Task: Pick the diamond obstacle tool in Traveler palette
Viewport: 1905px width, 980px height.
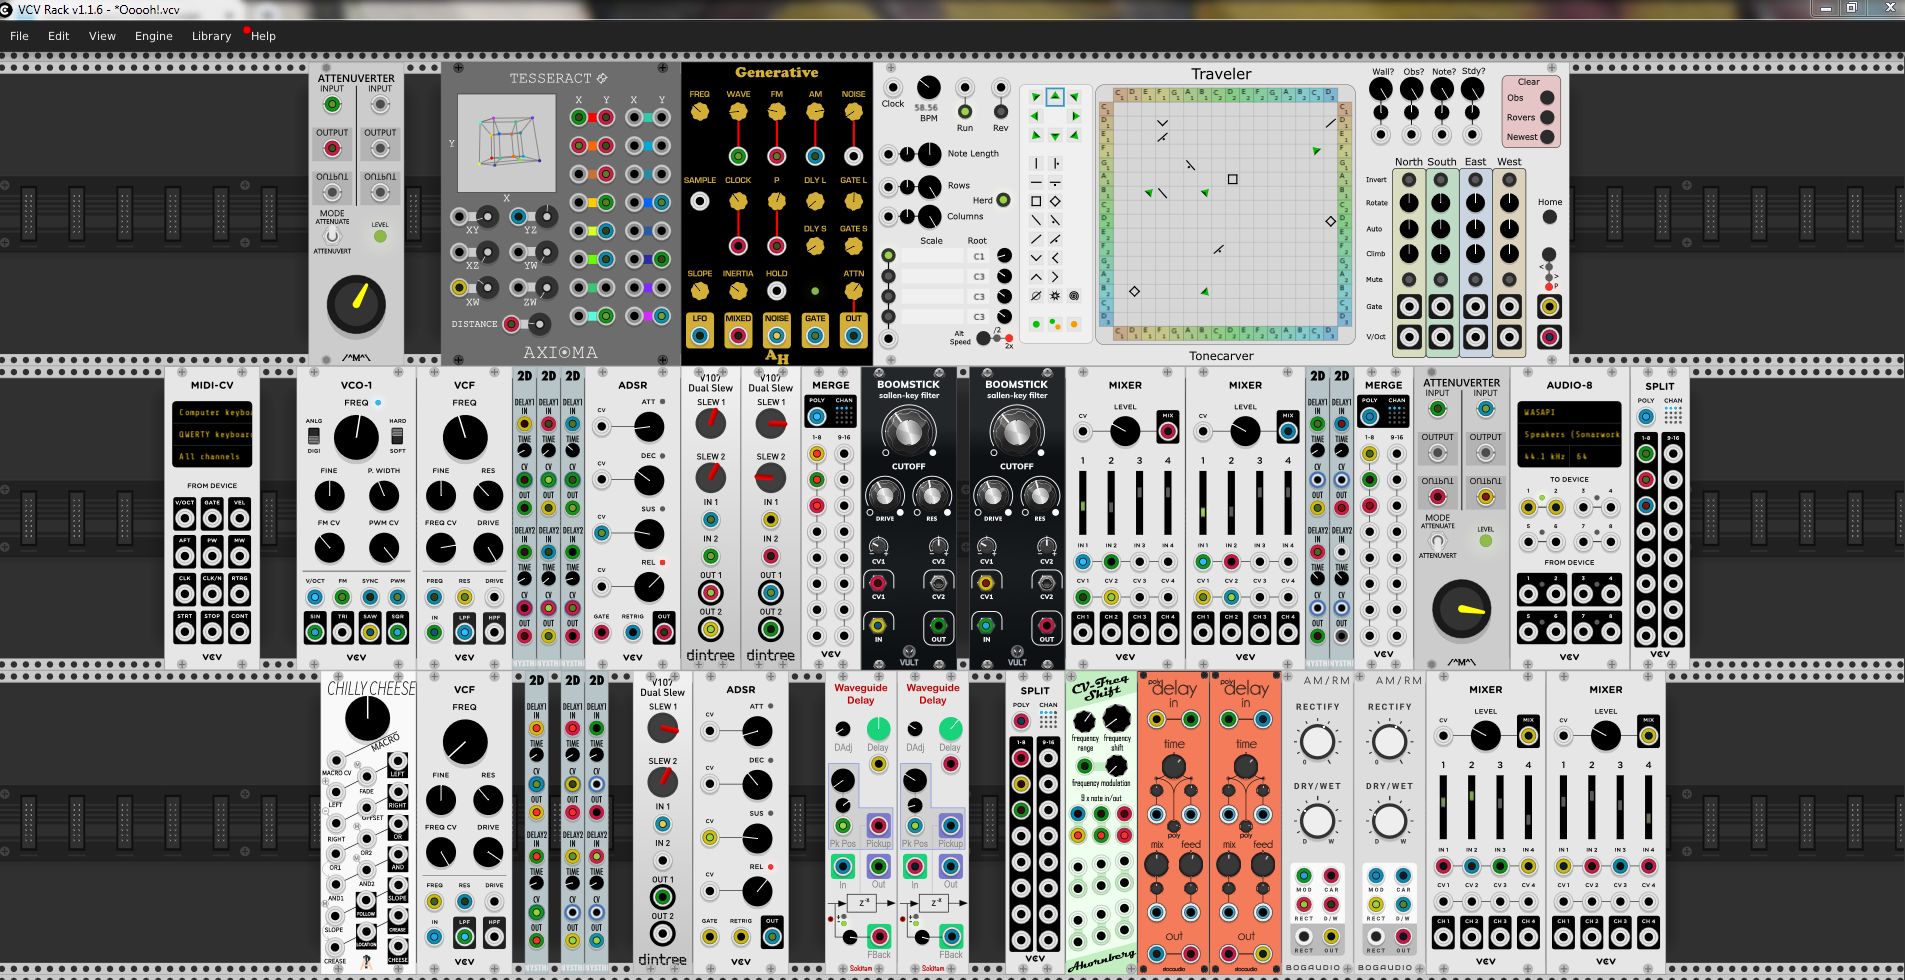Action: (1055, 201)
